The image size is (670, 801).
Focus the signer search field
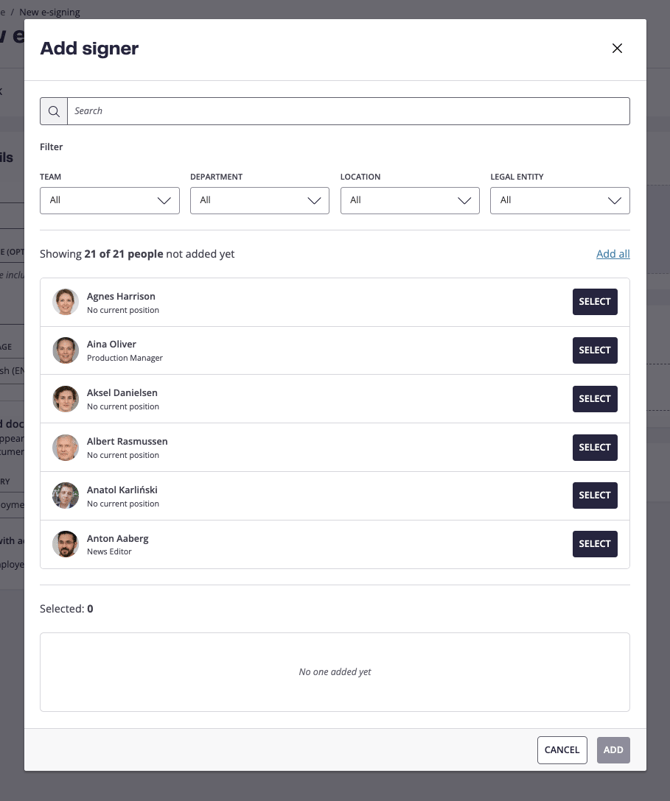tap(348, 111)
